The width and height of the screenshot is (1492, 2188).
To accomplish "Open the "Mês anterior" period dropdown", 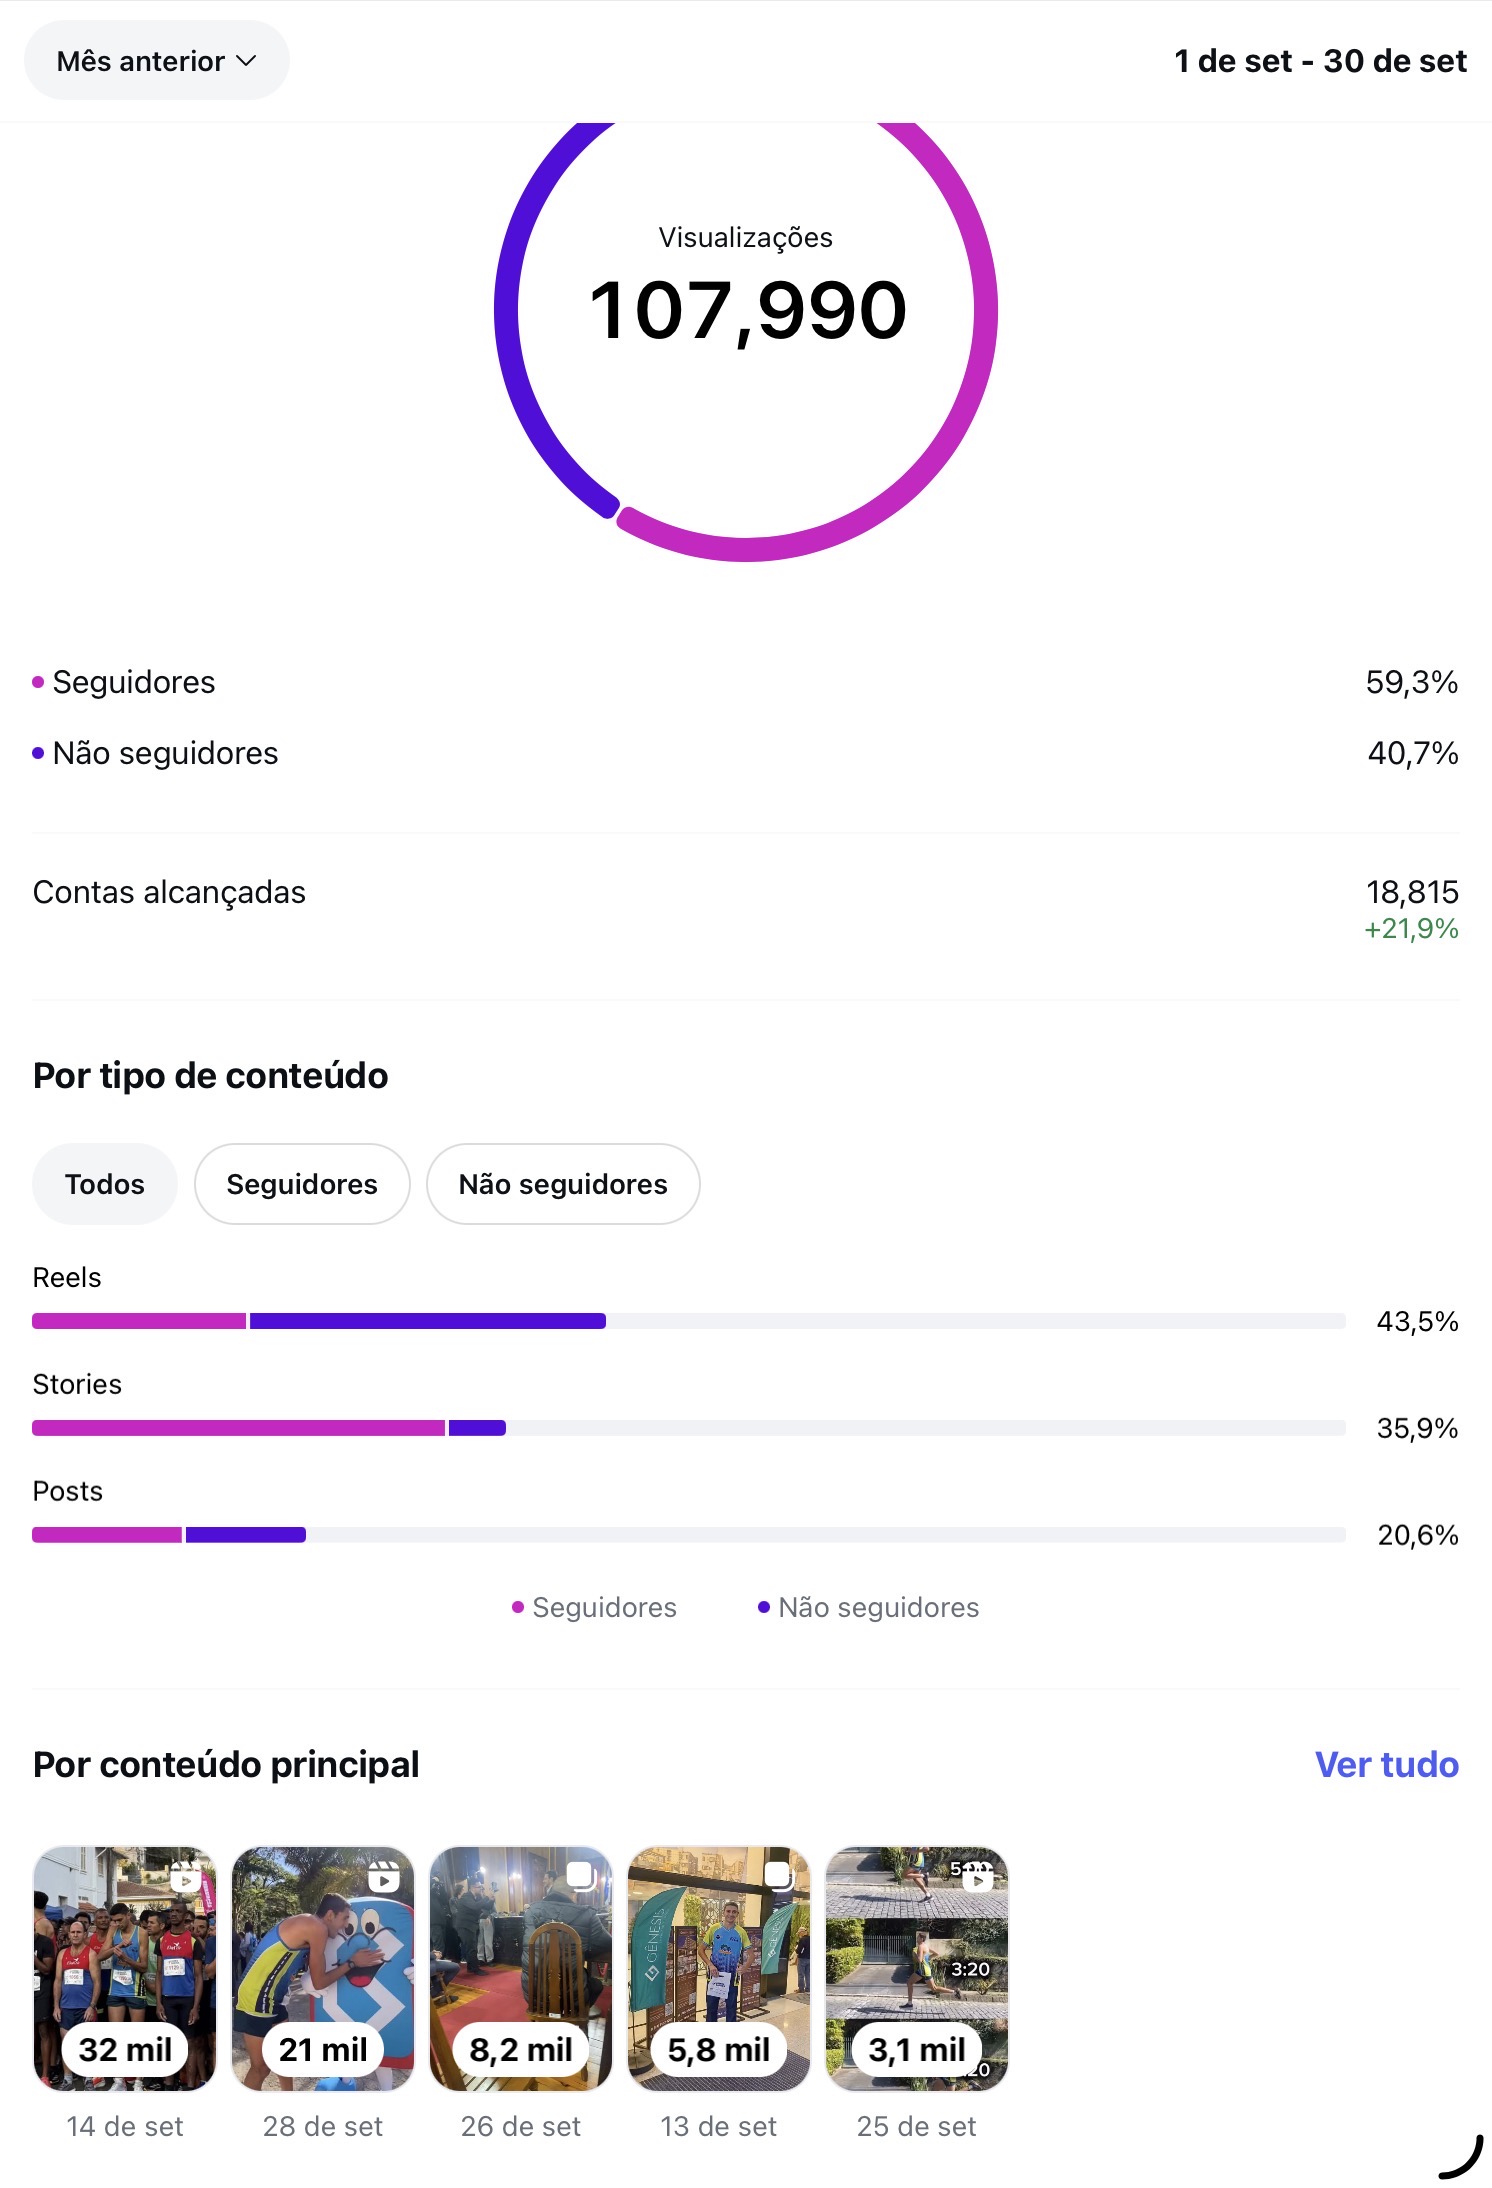I will coord(156,61).
